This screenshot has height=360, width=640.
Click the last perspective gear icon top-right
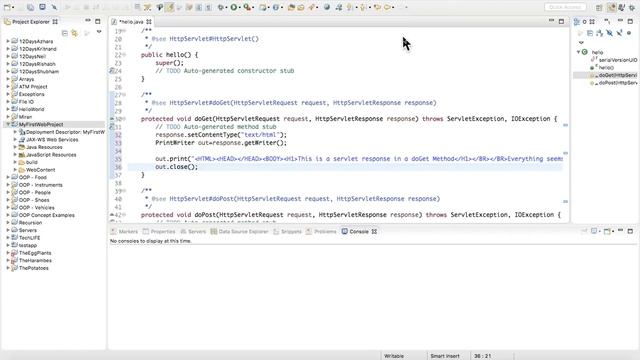point(632,7)
